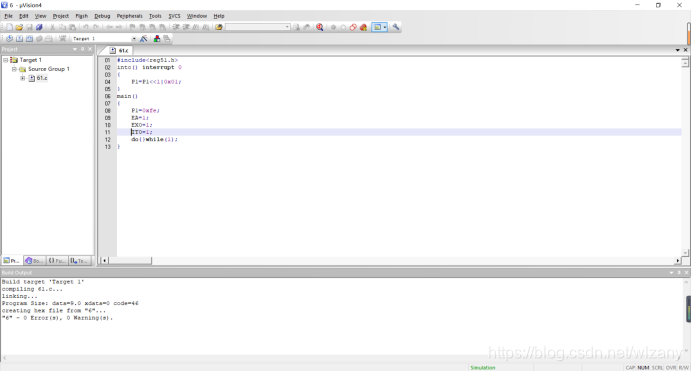Open Target Options magic wand icon

pos(143,39)
